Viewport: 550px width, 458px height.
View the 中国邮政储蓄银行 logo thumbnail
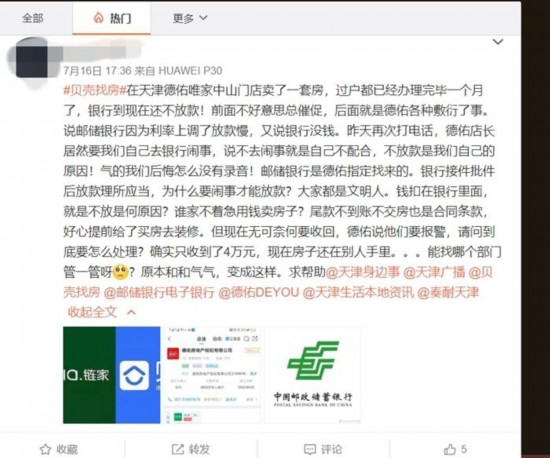(313, 375)
